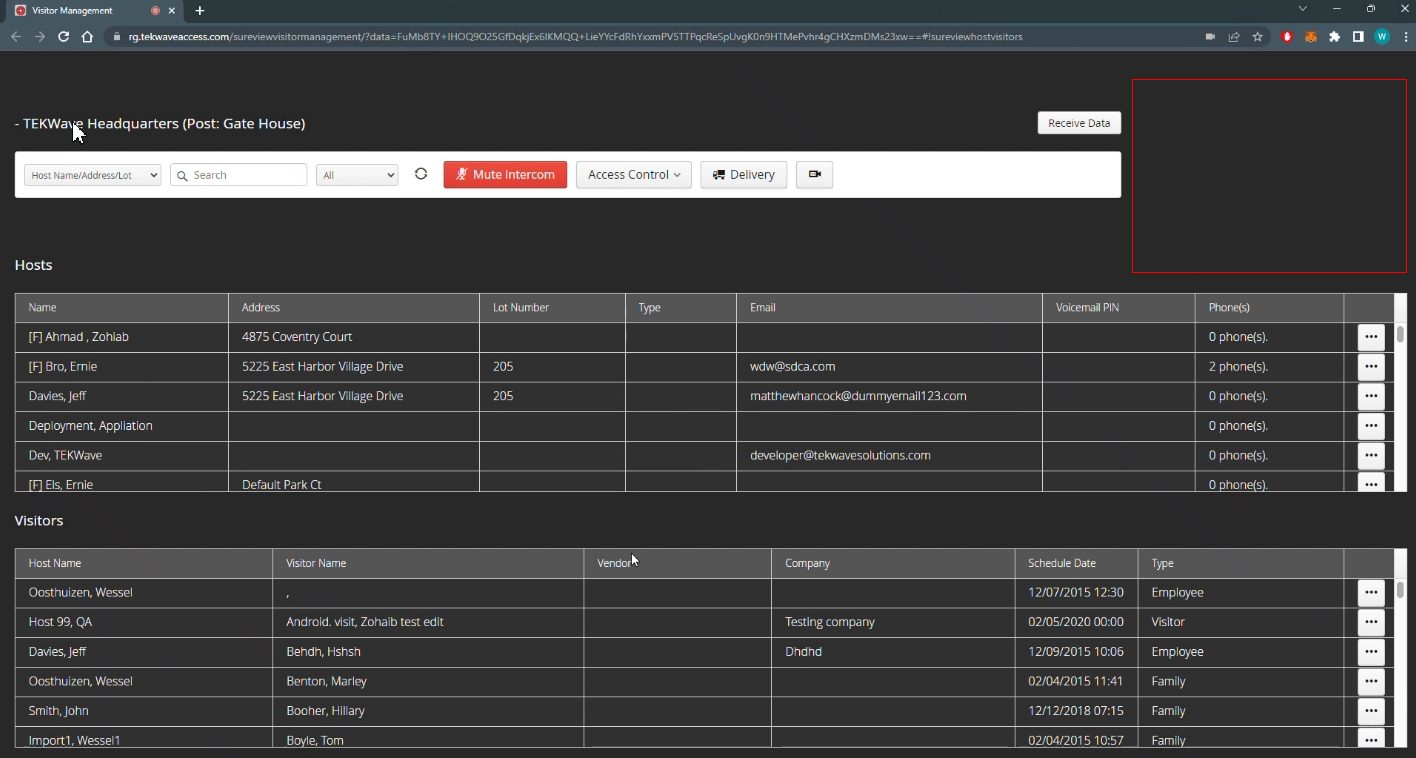Click the Receive Data button
Screen dimensions: 1416x758
(x=1079, y=123)
